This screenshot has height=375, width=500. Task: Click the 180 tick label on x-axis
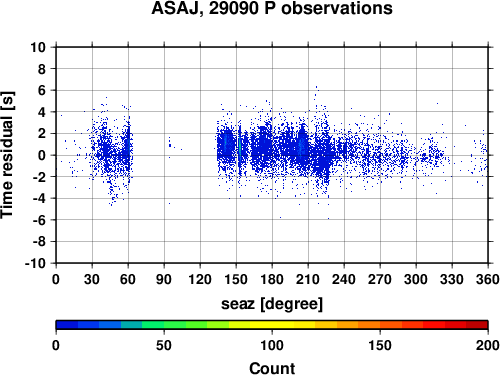(272, 279)
